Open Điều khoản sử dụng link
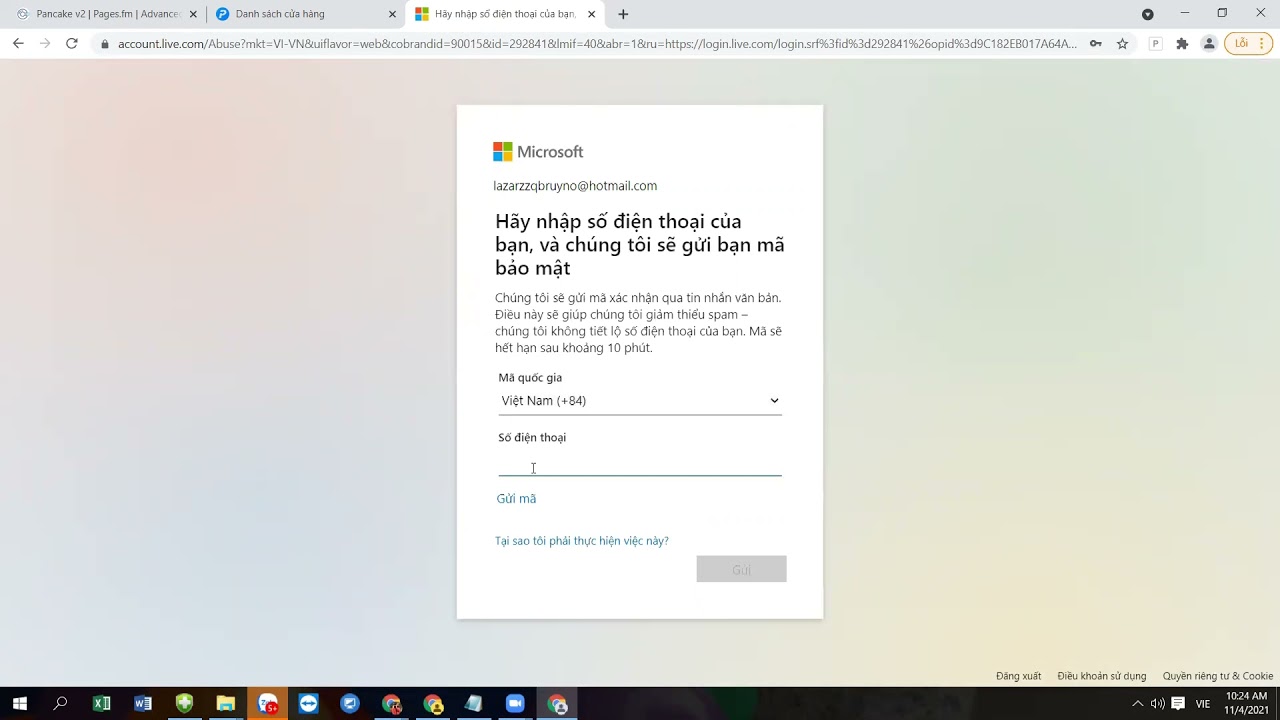This screenshot has height=720, width=1280. pyautogui.click(x=1101, y=676)
